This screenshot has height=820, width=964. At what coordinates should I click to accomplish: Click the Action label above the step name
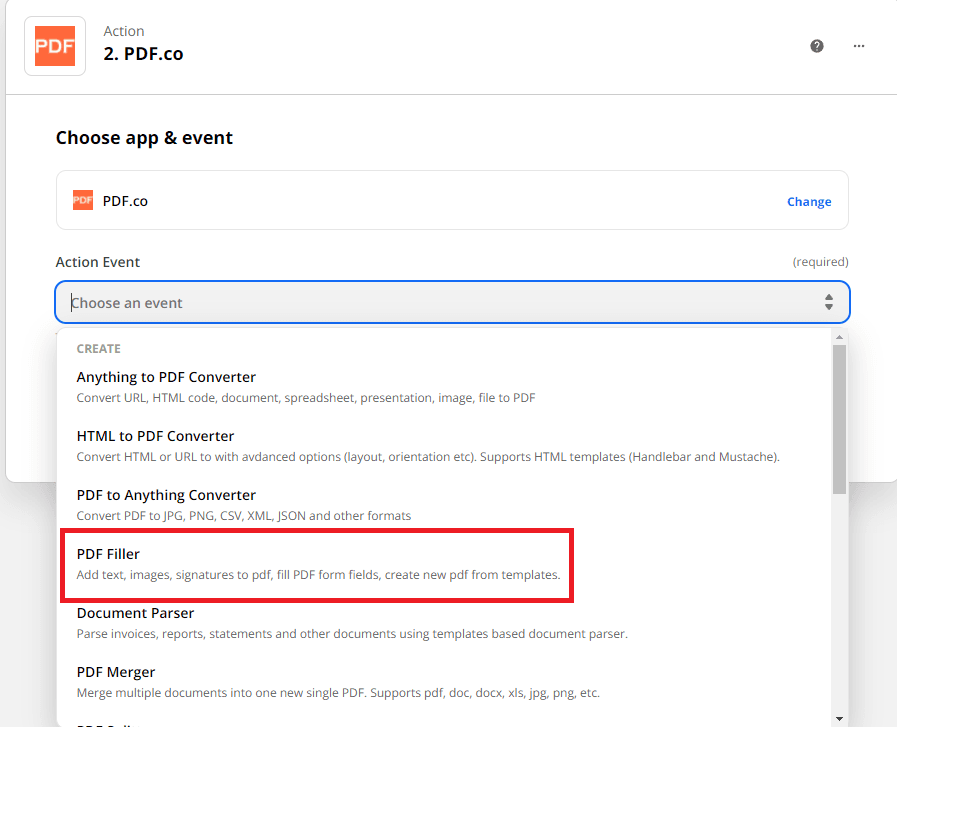click(x=124, y=30)
